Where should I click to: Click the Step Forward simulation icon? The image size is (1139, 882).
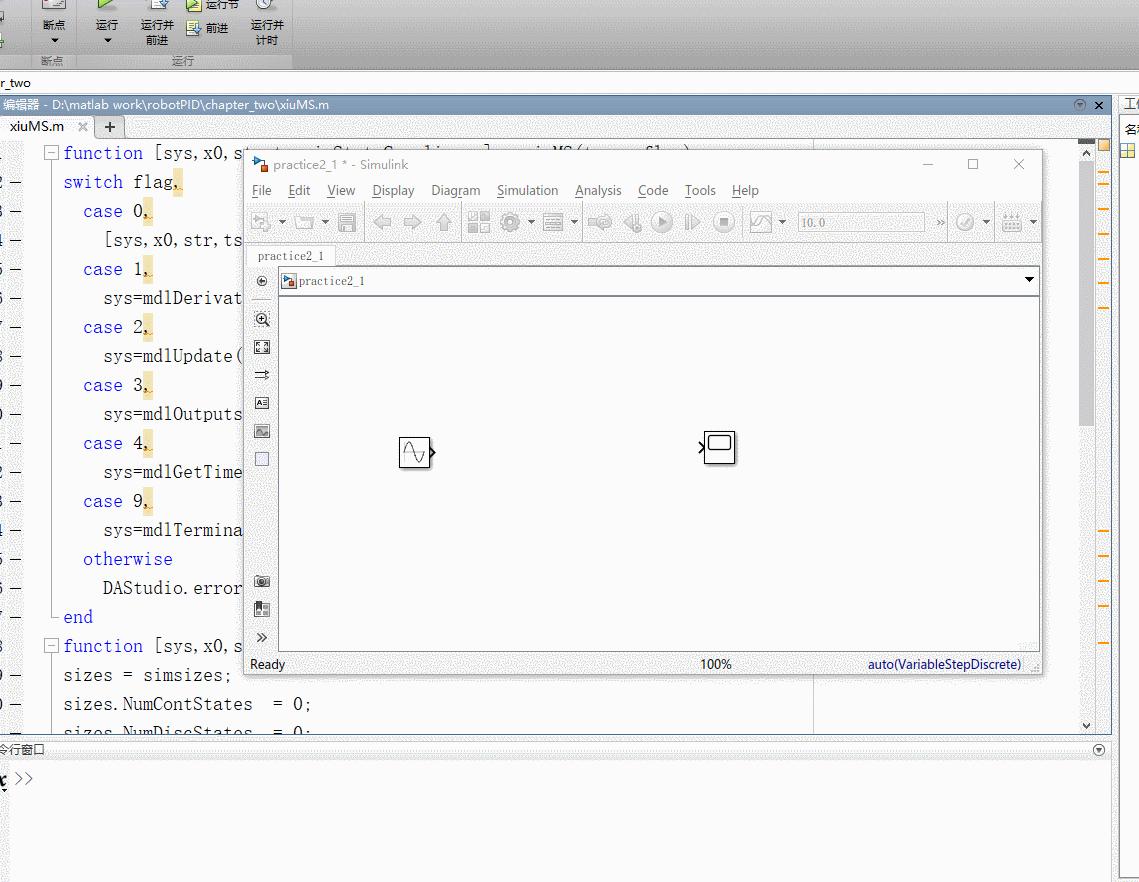pos(692,222)
